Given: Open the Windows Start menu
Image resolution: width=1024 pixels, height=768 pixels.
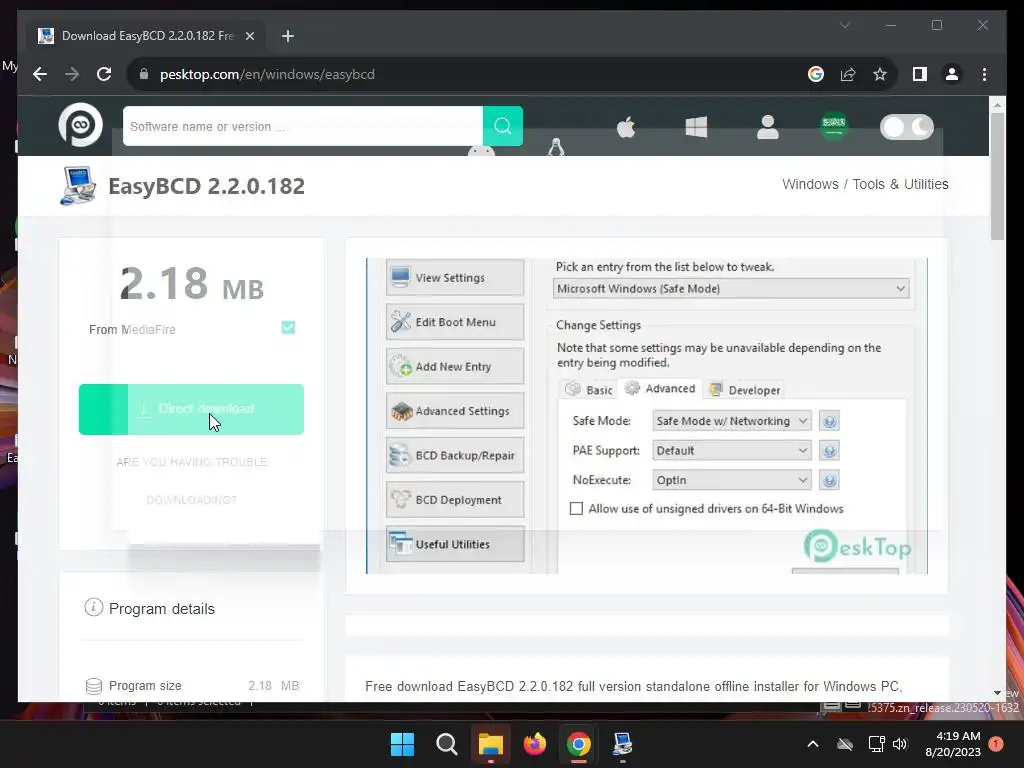Looking at the screenshot, I should [x=402, y=744].
